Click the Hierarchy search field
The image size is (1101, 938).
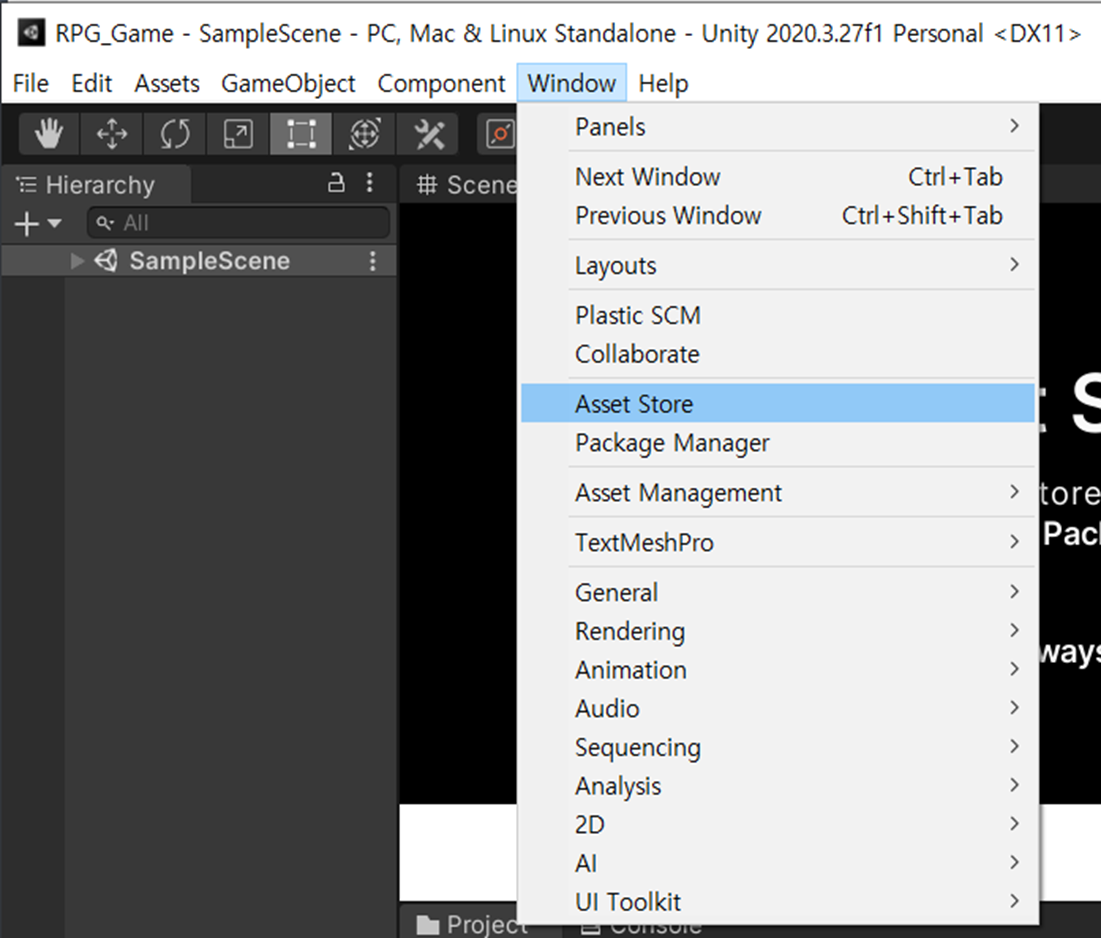[238, 223]
